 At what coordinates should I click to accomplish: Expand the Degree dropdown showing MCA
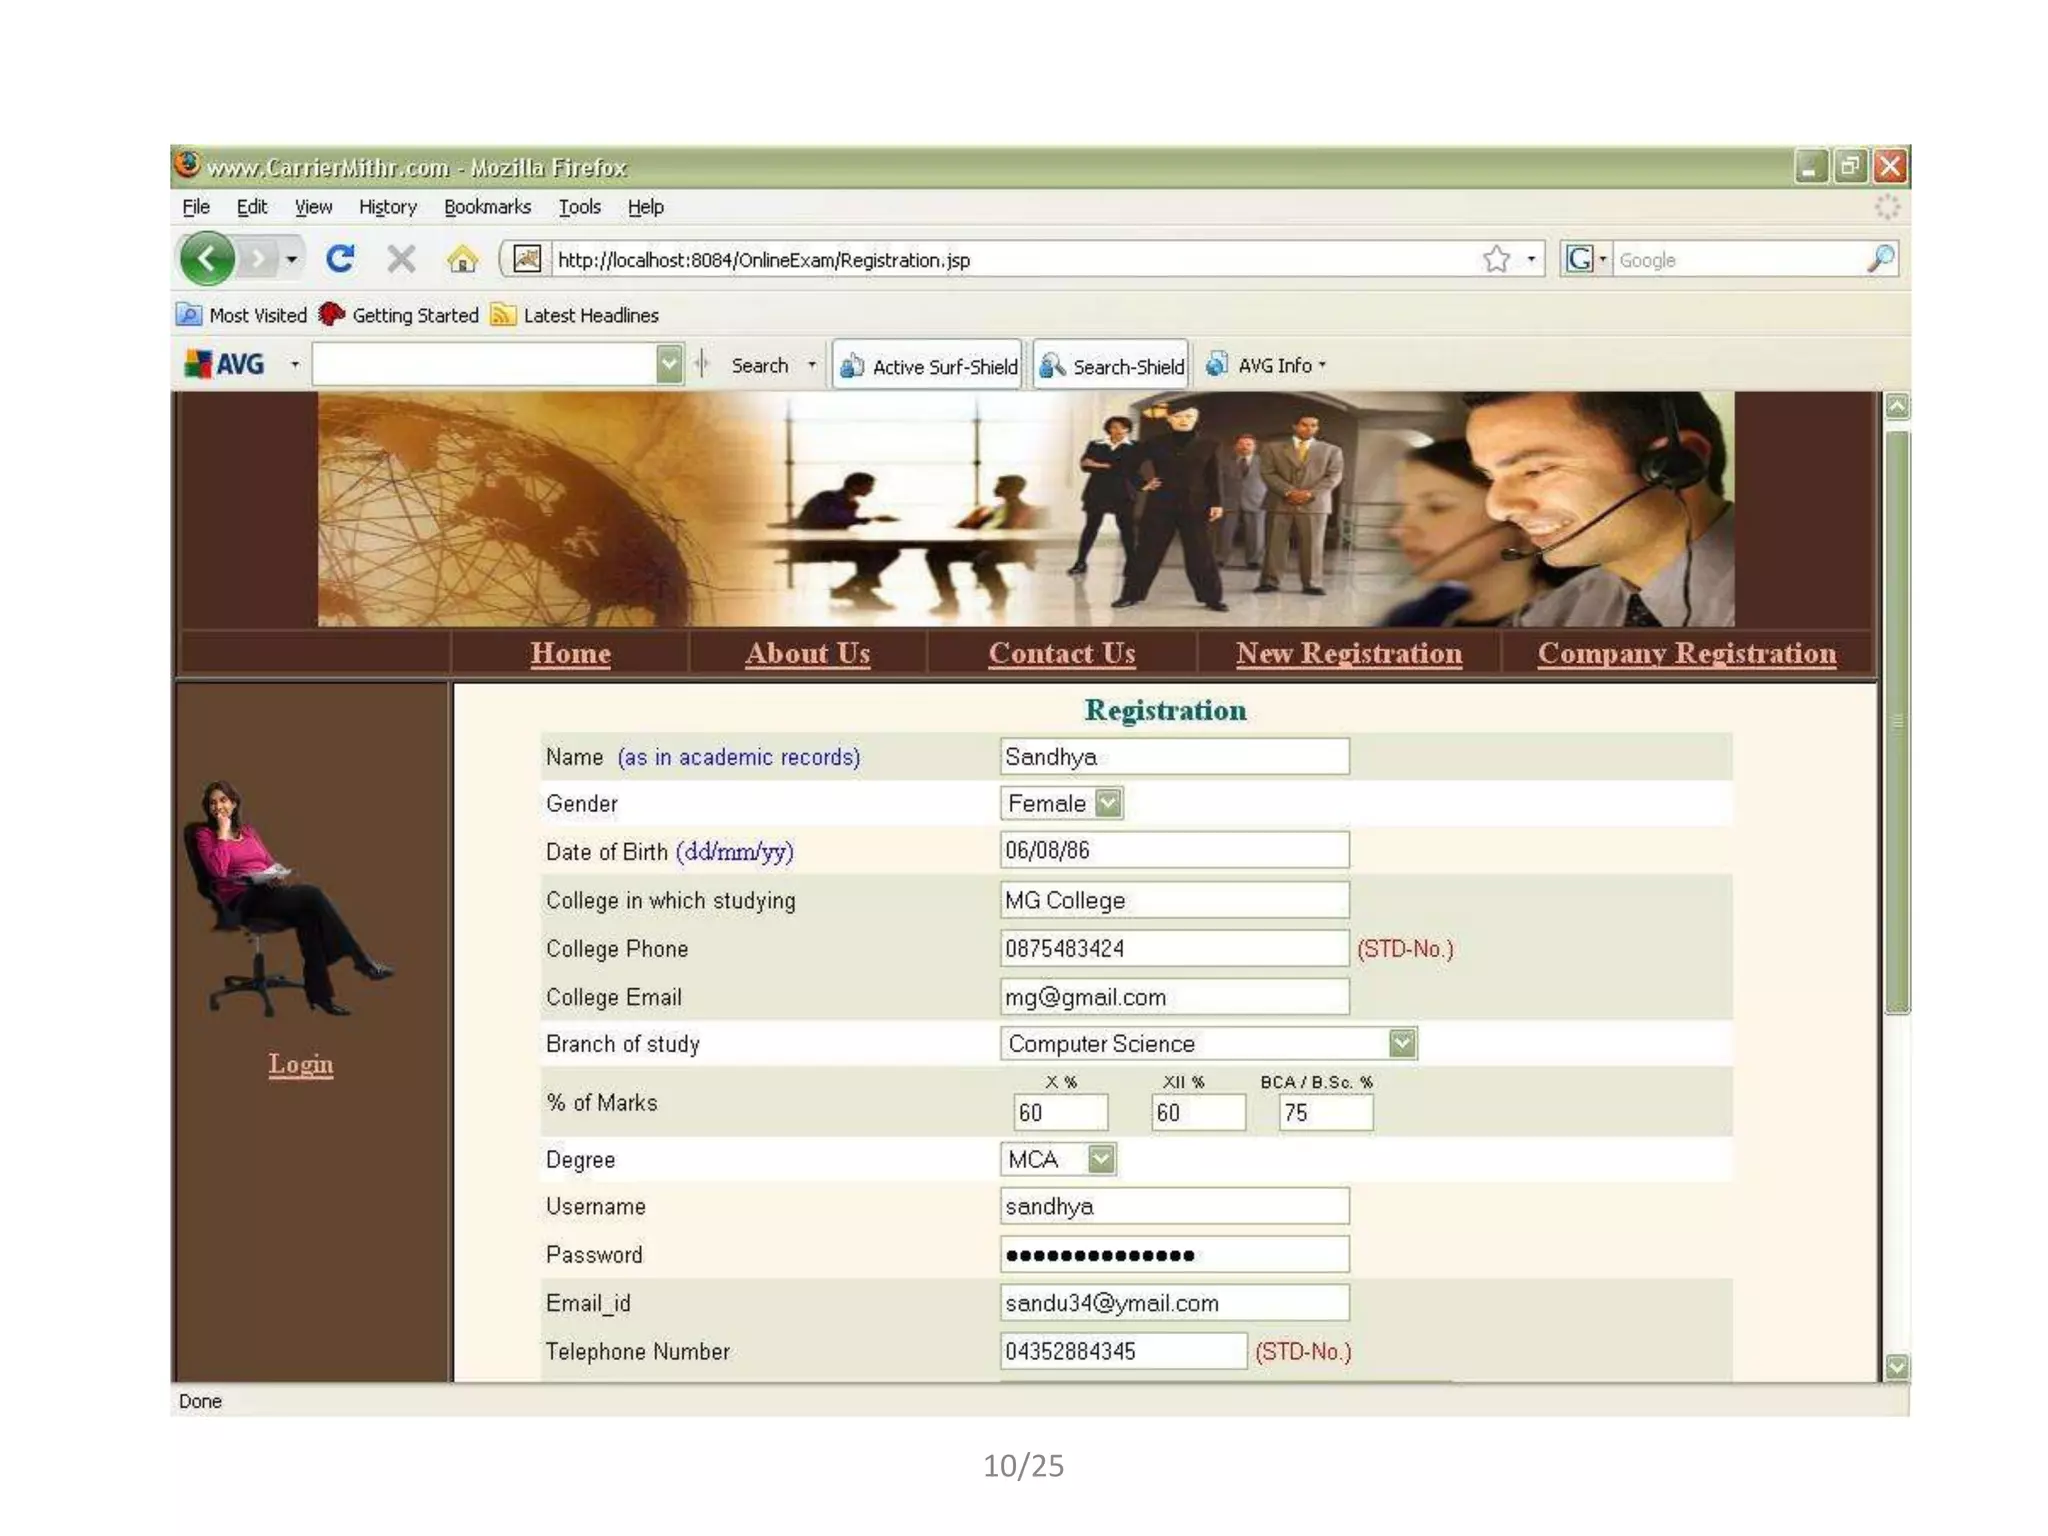[x=1100, y=1159]
